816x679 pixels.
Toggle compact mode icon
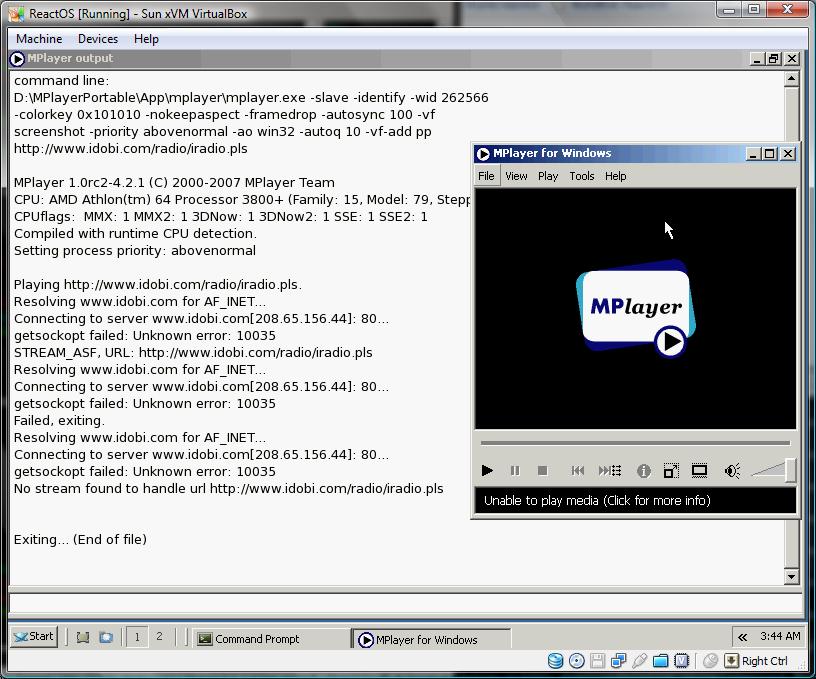671,470
